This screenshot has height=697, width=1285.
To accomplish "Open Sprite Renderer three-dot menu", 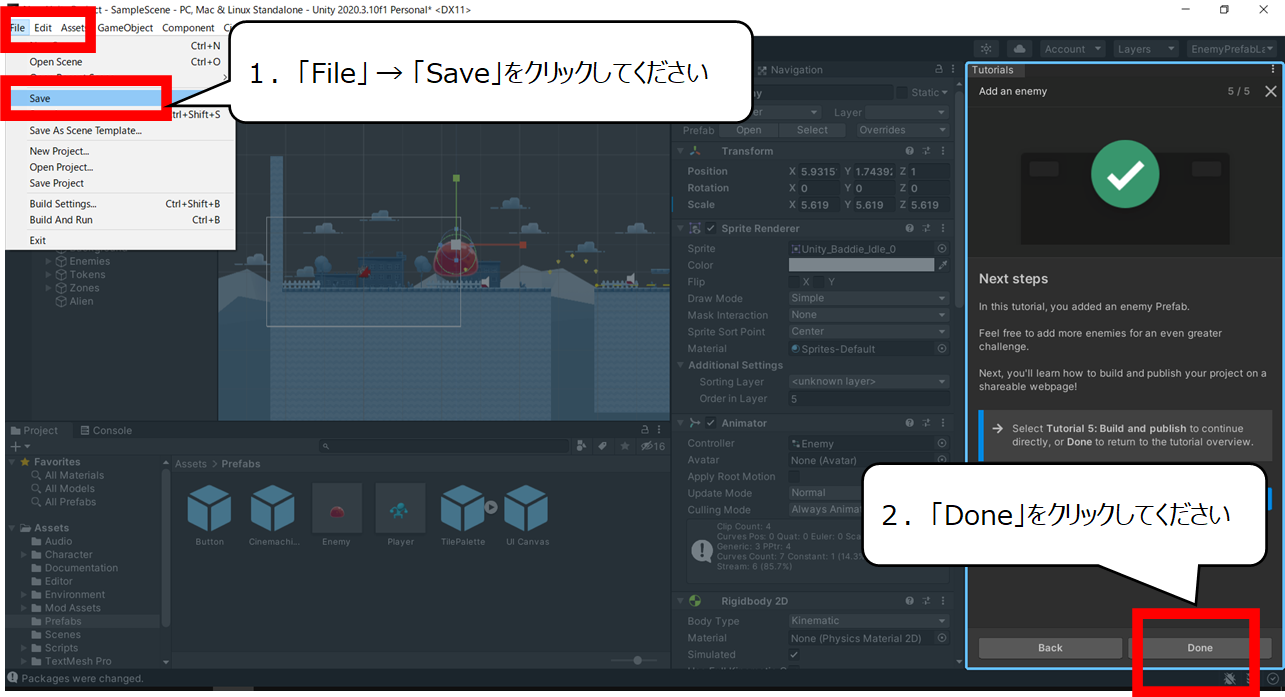I will (x=943, y=228).
